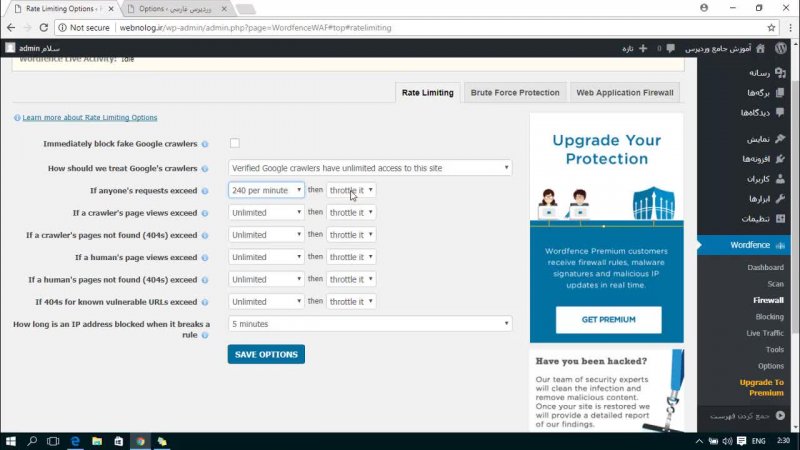Open Microsoft Edge from the taskbar
The height and width of the screenshot is (450, 800).
[73, 441]
